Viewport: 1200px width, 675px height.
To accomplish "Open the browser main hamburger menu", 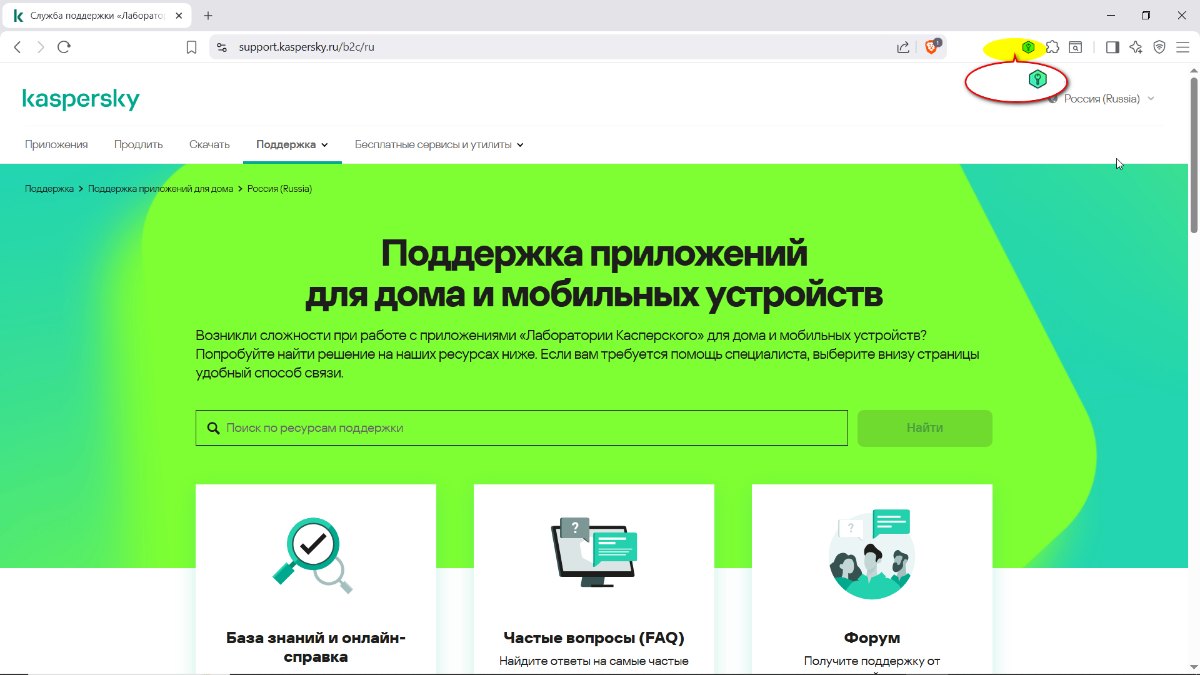I will [x=1183, y=47].
